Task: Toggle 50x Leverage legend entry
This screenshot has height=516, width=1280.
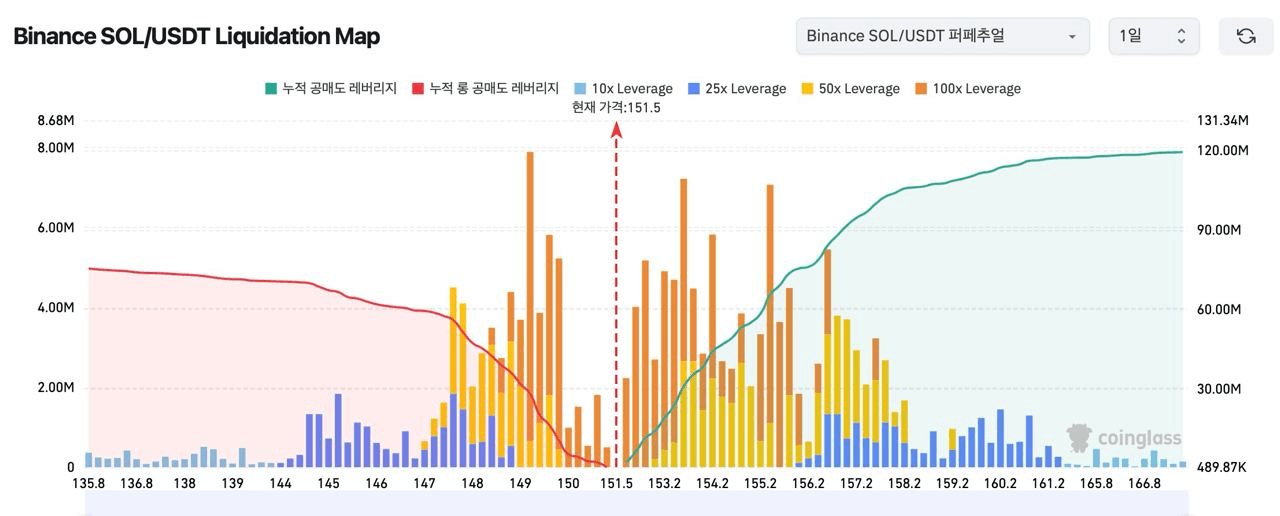Action: point(849,89)
